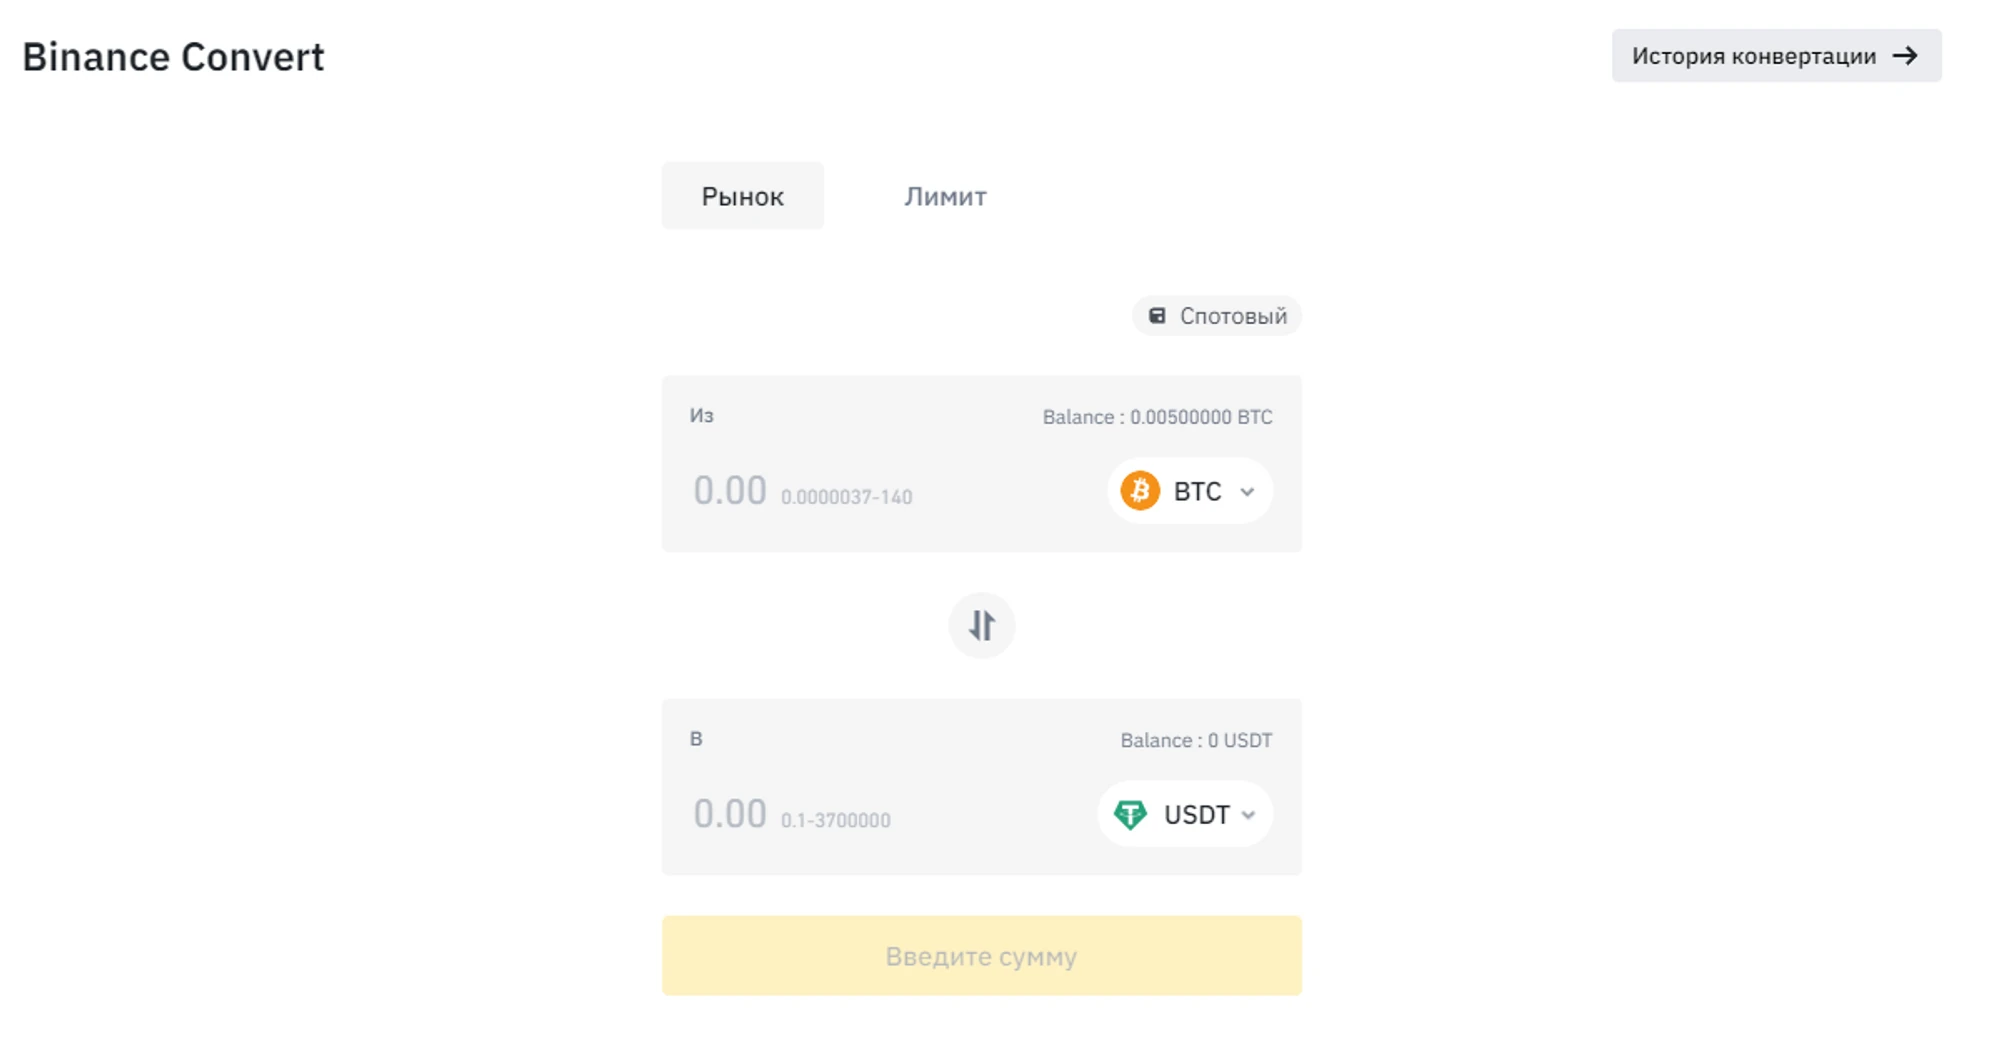Click the USDT balance text

point(1196,740)
